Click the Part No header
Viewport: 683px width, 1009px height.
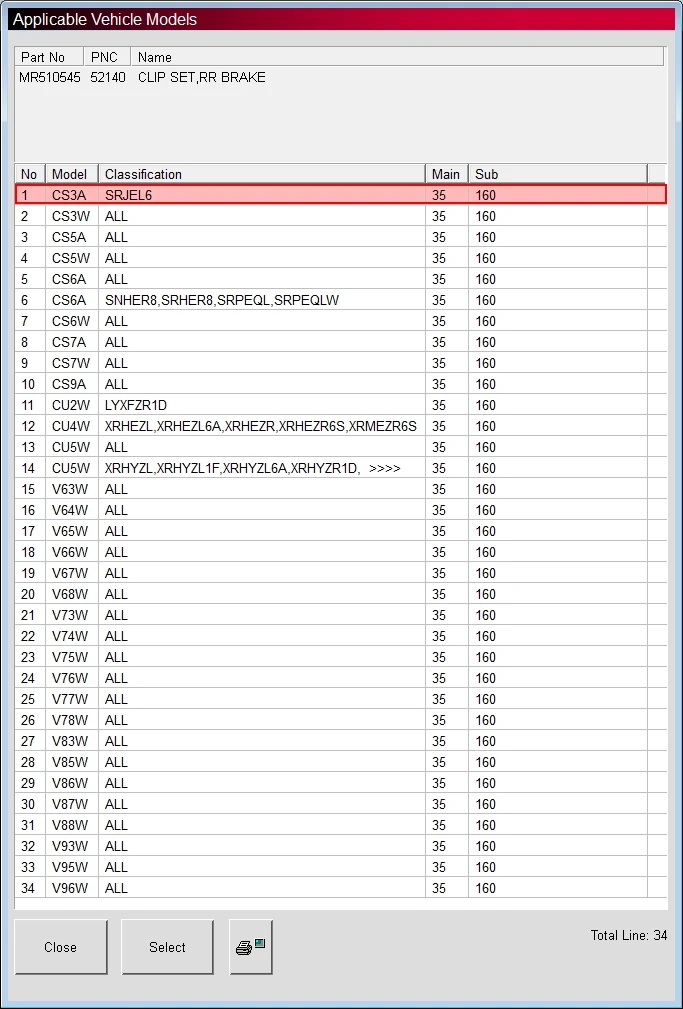coord(49,57)
